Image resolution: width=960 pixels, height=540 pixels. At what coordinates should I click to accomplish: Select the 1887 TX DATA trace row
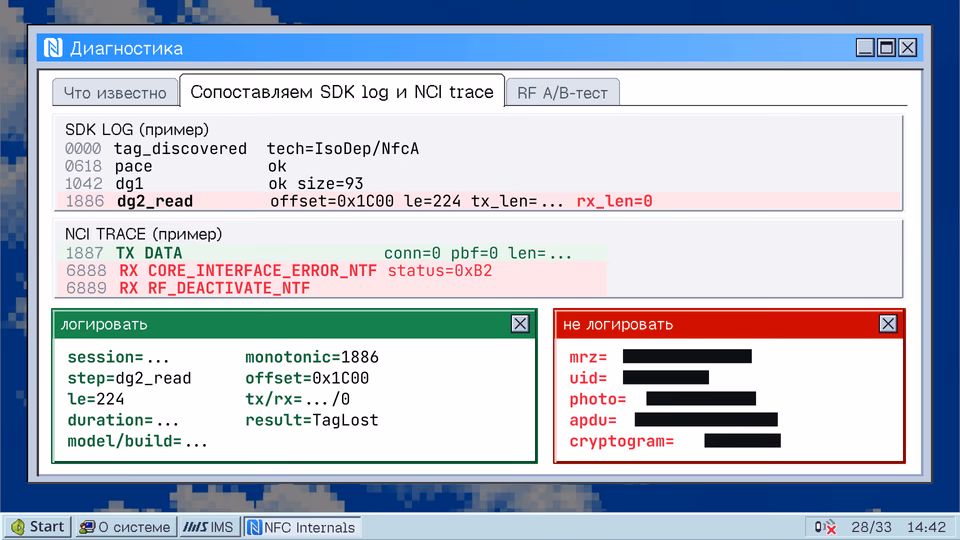pyautogui.click(x=331, y=253)
